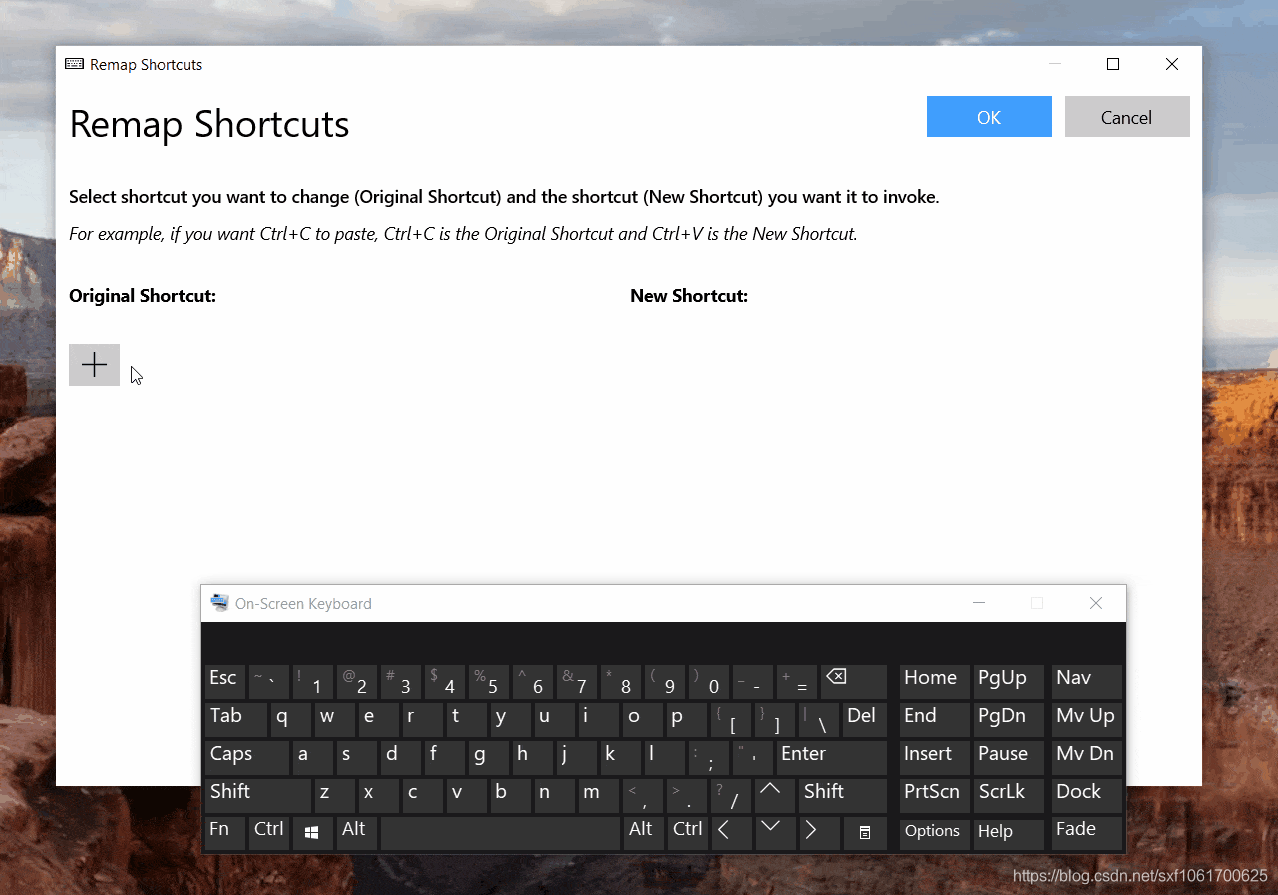Tap the q key on On-Screen Keyboard
The height and width of the screenshot is (895, 1278).
(291, 719)
